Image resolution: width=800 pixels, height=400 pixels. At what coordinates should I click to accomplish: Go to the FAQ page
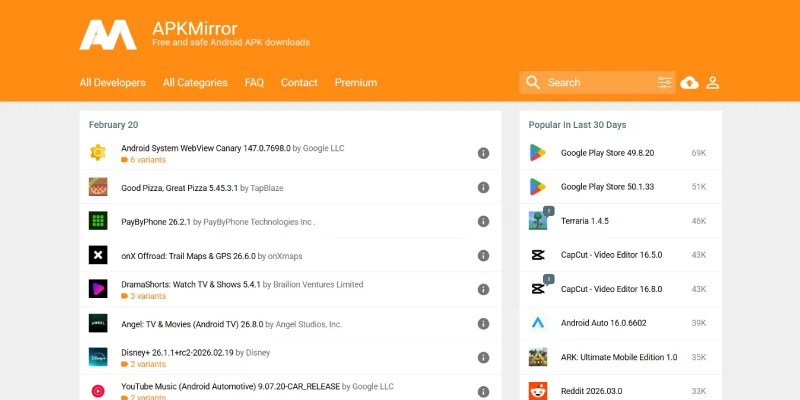[x=254, y=83]
